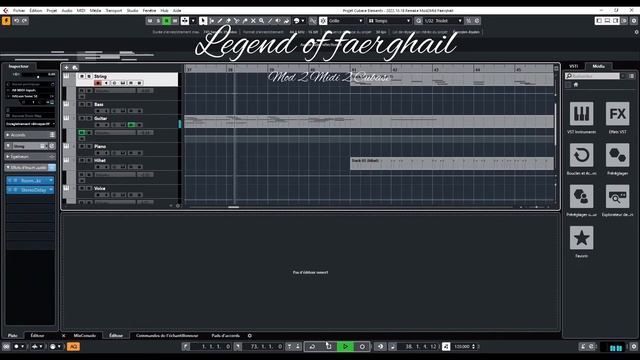Click Add Track plus button
This screenshot has width=640, height=360.
tap(67, 67)
